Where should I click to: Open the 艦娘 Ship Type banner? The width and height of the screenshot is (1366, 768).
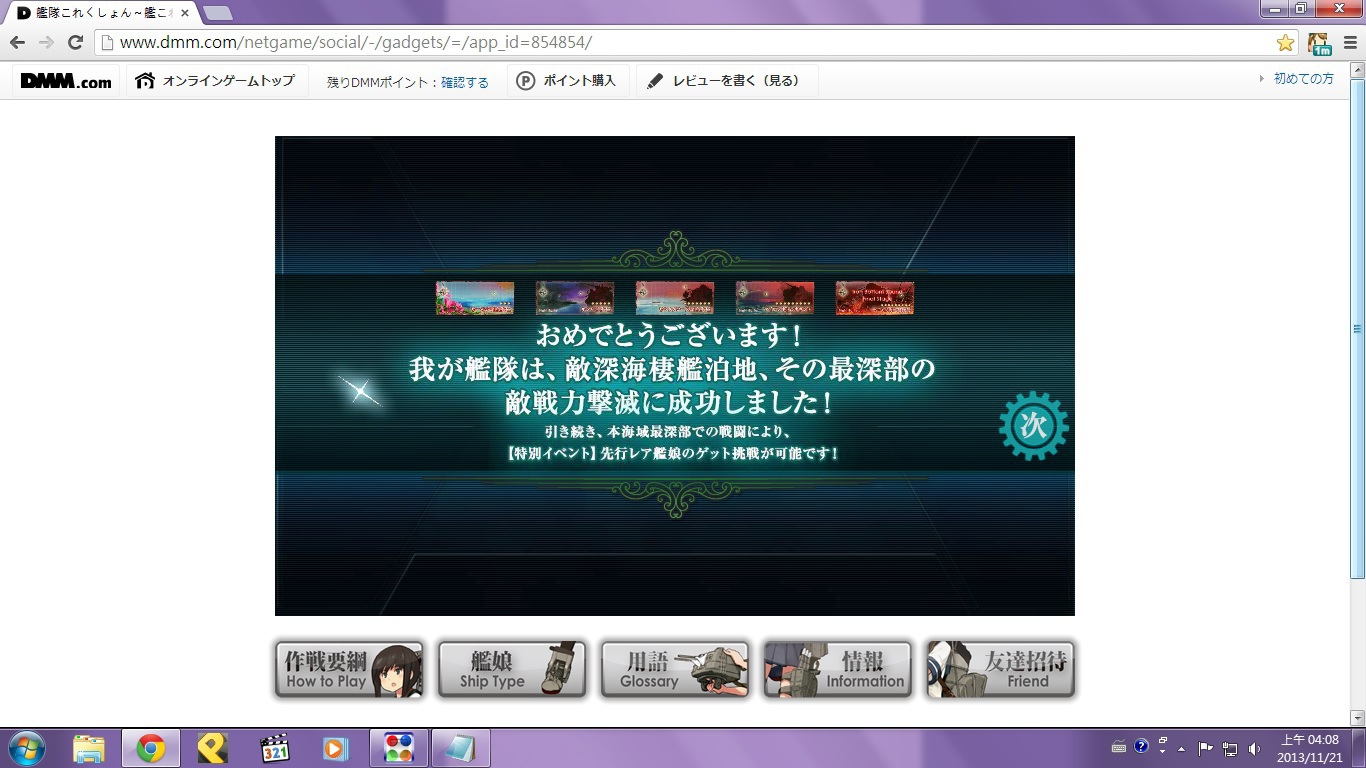click(512, 670)
